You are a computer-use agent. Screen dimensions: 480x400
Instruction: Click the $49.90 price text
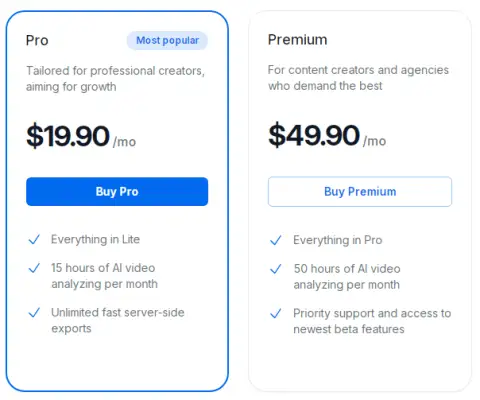[314, 135]
